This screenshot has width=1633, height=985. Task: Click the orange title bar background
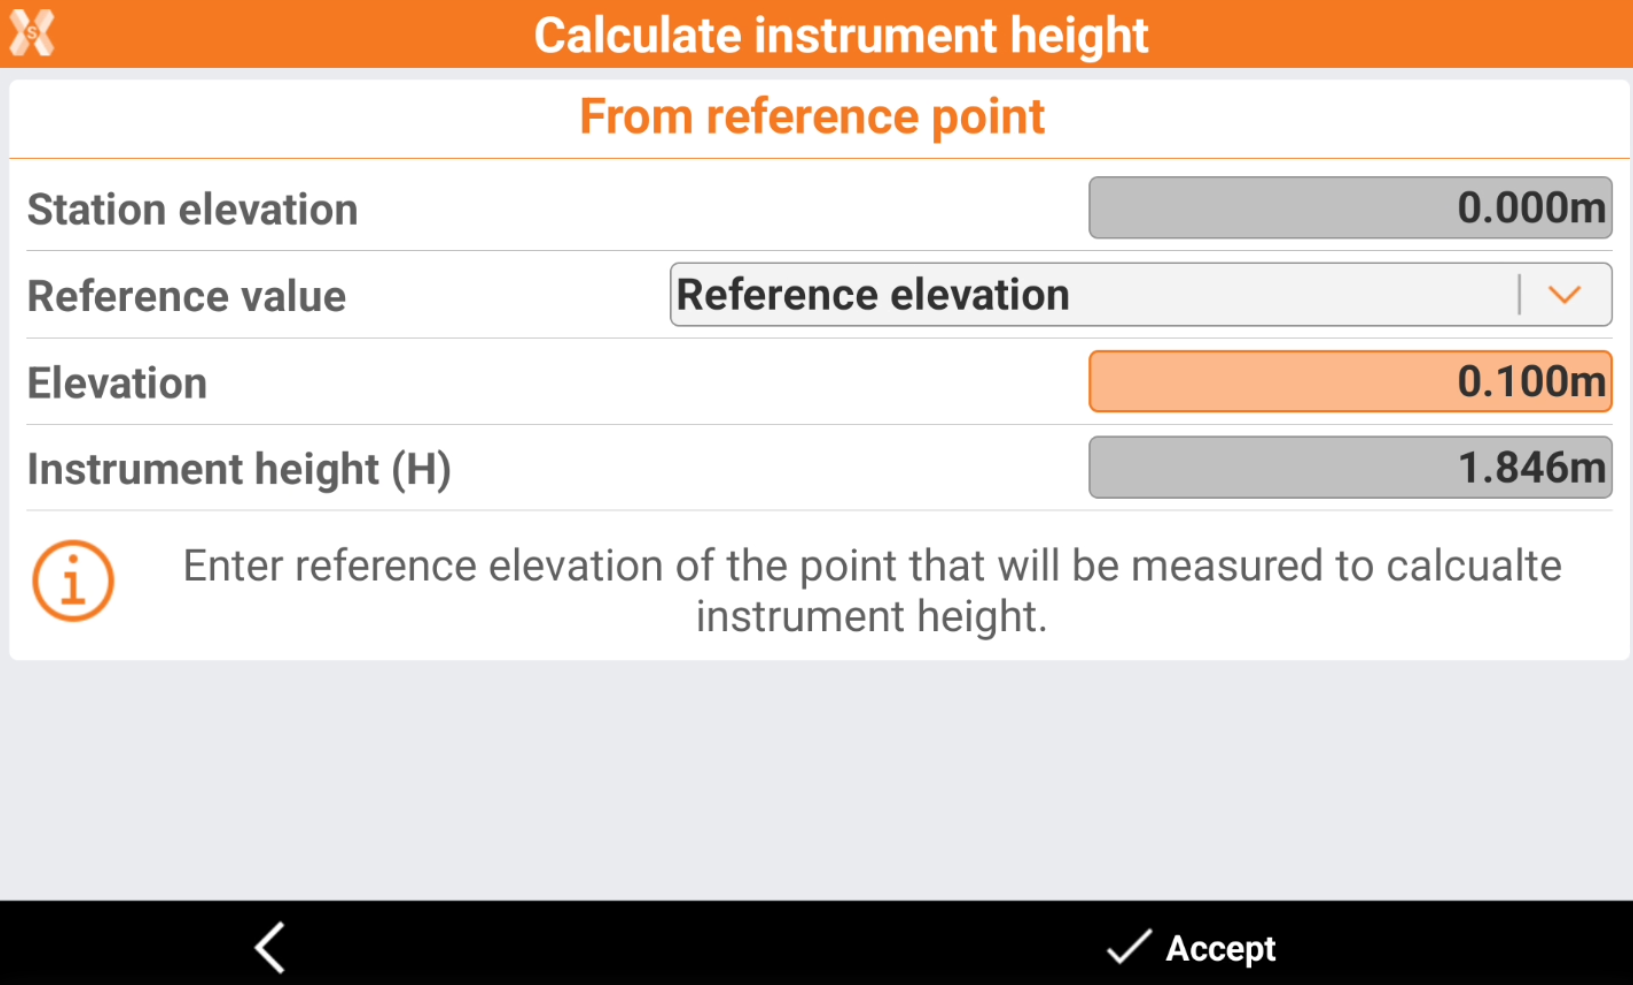coord(1400,35)
